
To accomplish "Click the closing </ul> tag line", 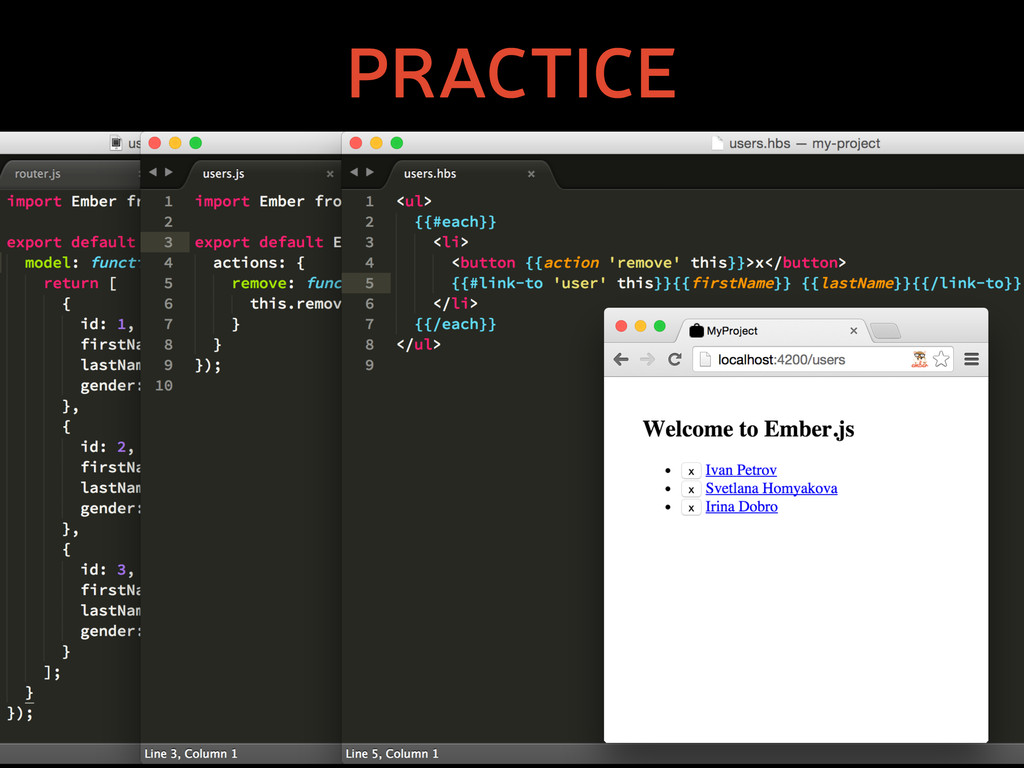I will tap(419, 344).
